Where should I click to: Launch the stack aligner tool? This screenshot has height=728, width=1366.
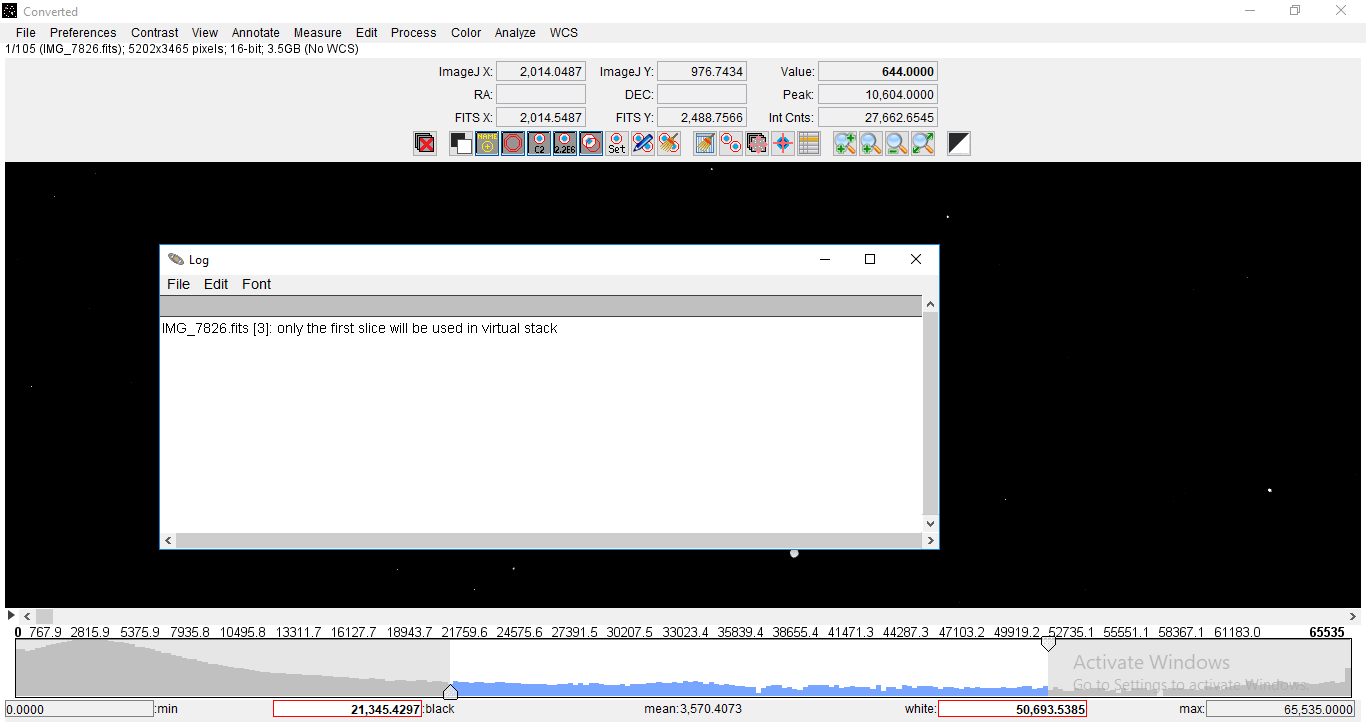(x=757, y=144)
